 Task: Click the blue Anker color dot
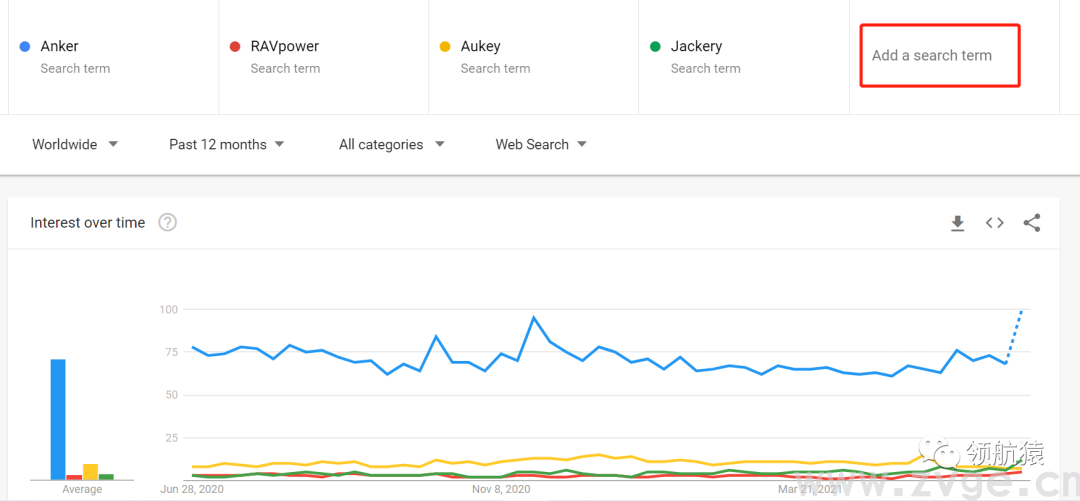click(x=25, y=47)
